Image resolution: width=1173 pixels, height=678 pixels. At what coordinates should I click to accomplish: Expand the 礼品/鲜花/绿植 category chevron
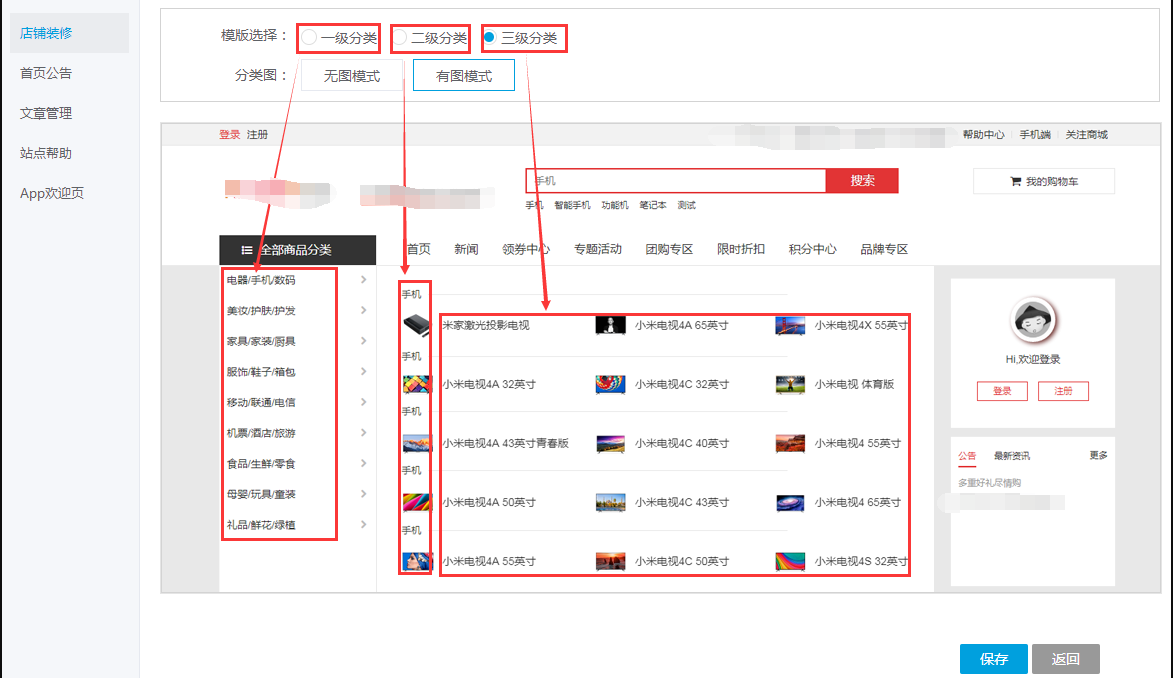click(364, 525)
